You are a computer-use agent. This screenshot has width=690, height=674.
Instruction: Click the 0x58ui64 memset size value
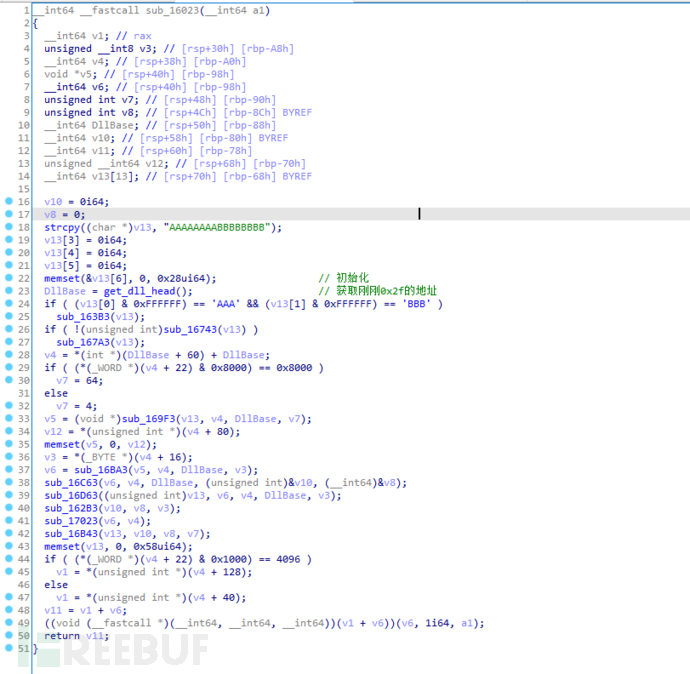click(157, 546)
